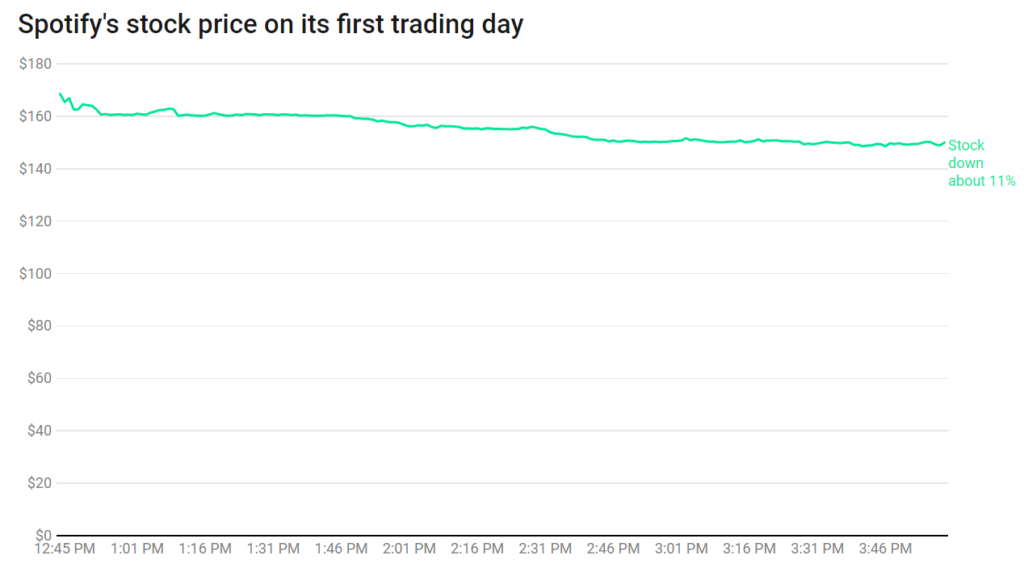Click the 3:46 PM time label
Image resolution: width=1024 pixels, height=568 pixels.
885,549
